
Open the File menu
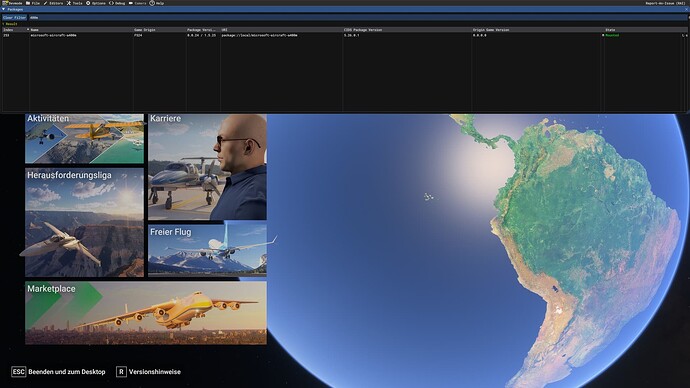(x=33, y=3)
